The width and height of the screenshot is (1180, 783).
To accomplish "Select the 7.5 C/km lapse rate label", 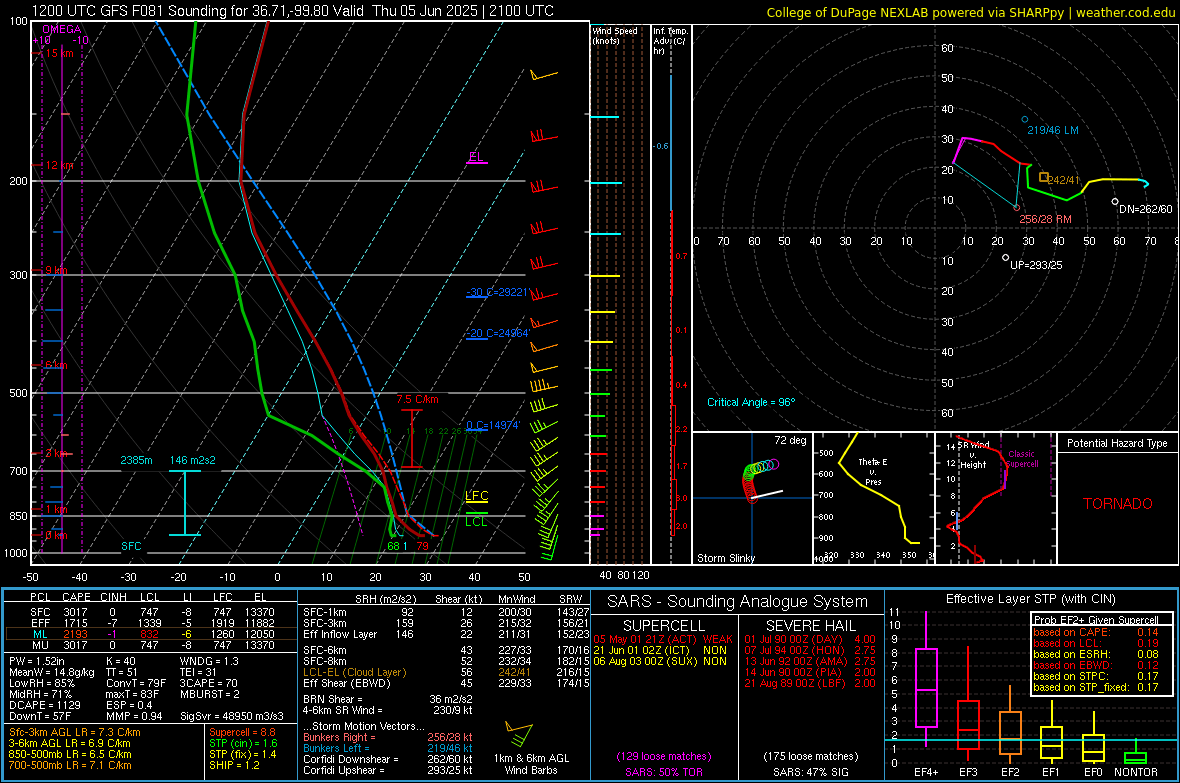I will pyautogui.click(x=418, y=400).
